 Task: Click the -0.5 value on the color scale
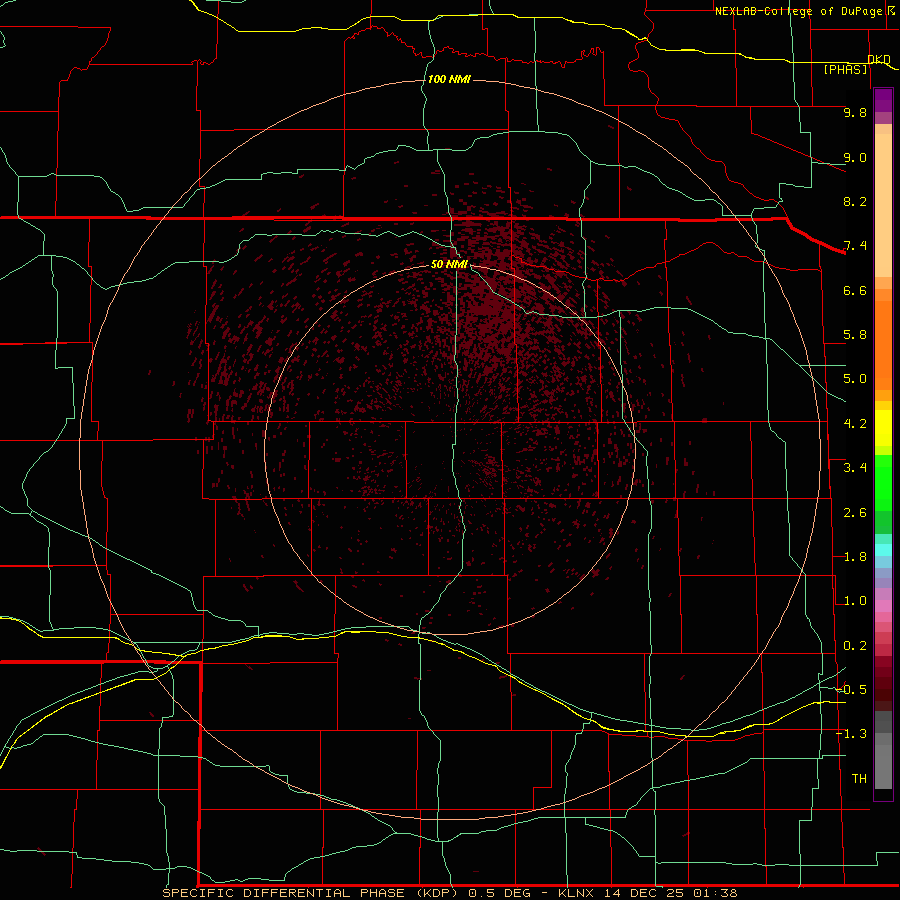pyautogui.click(x=851, y=689)
